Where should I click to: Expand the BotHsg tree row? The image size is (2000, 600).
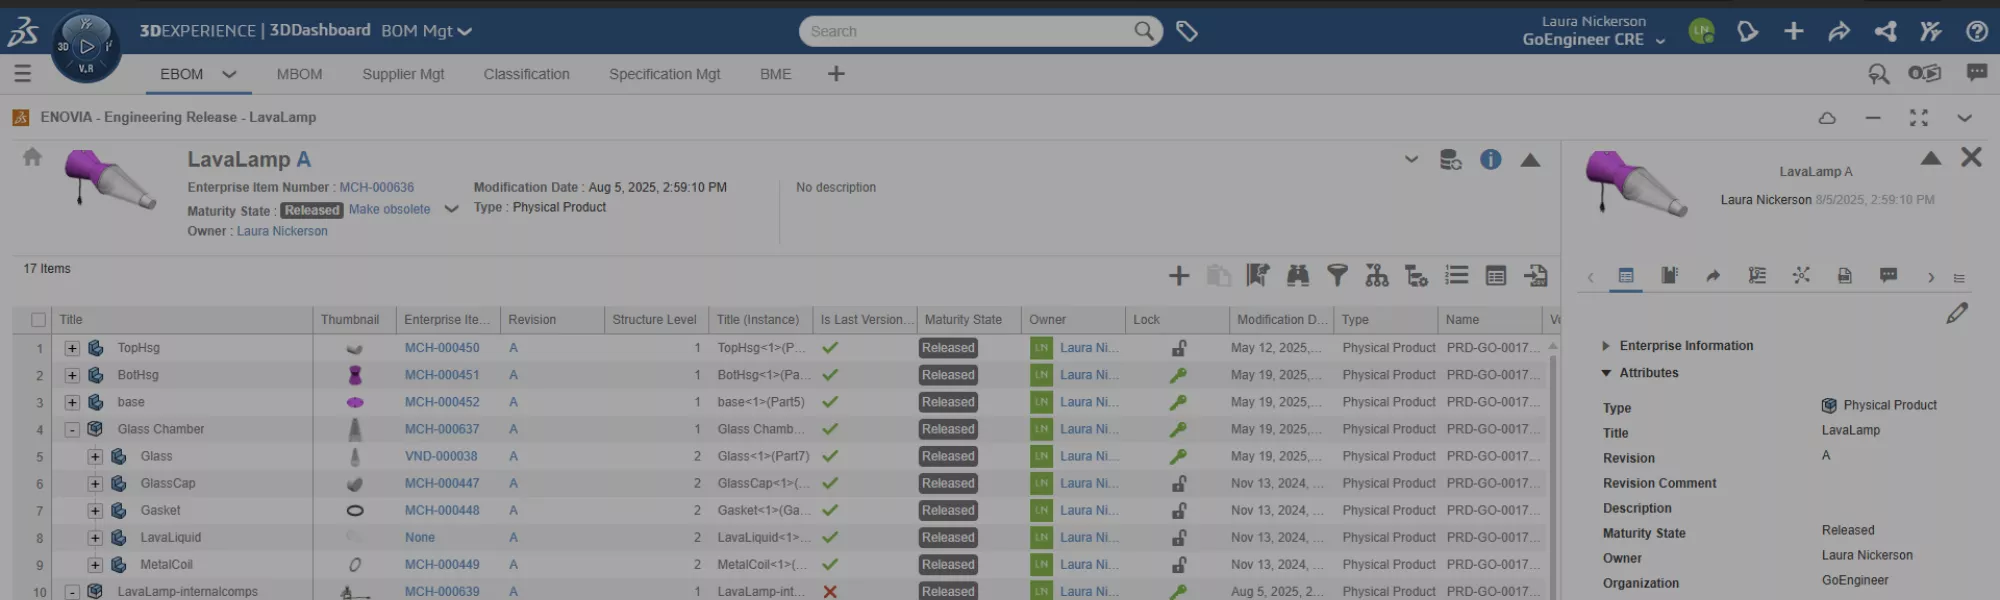pos(72,375)
